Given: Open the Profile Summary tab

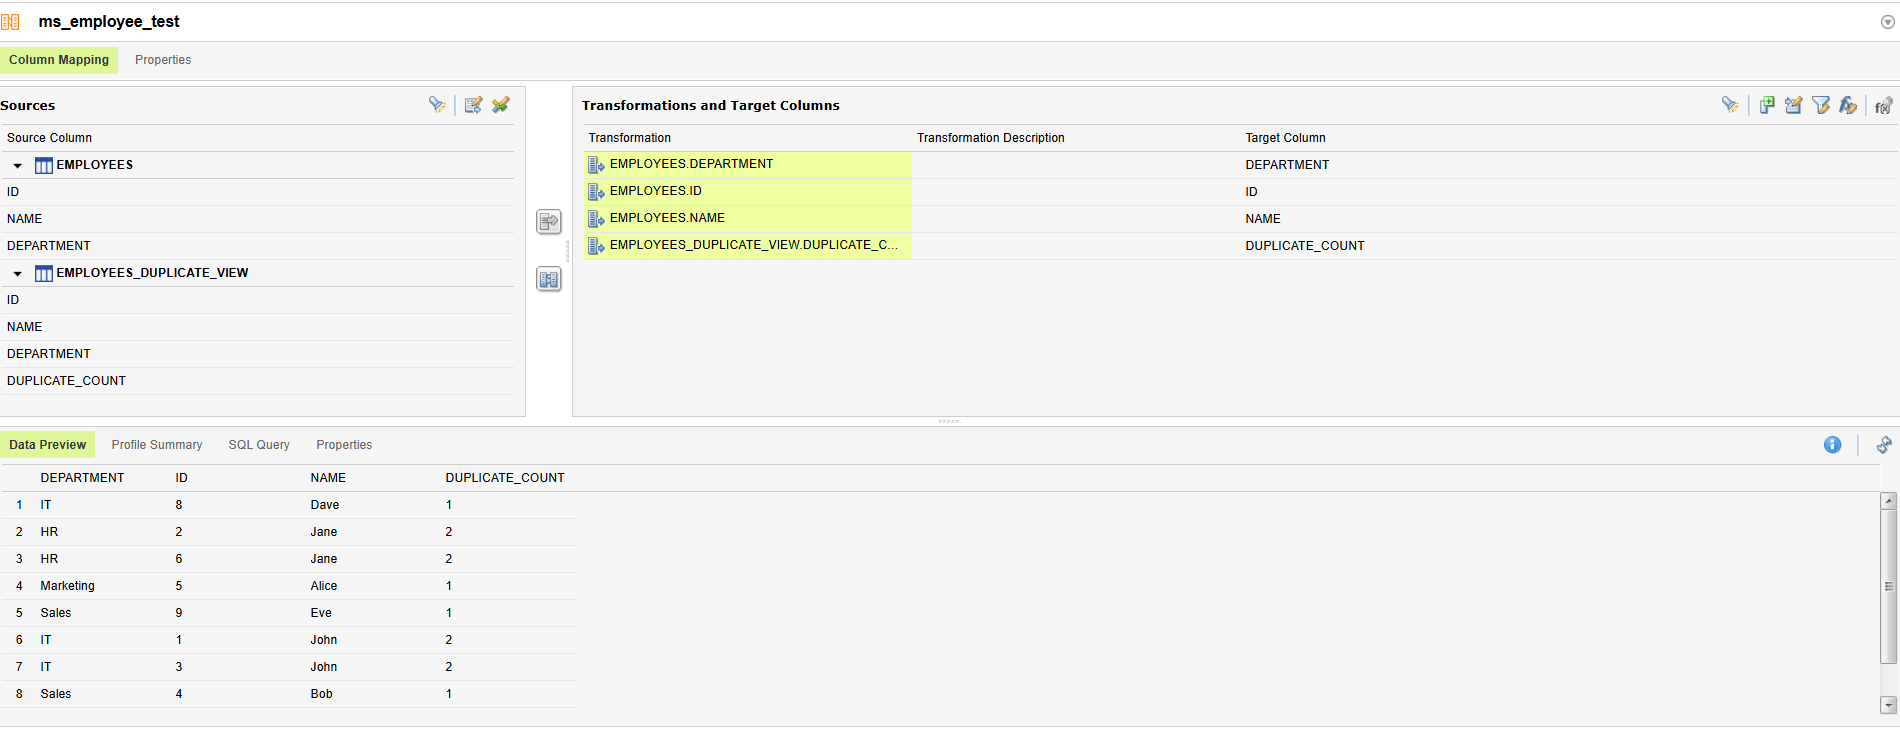Looking at the screenshot, I should [157, 445].
